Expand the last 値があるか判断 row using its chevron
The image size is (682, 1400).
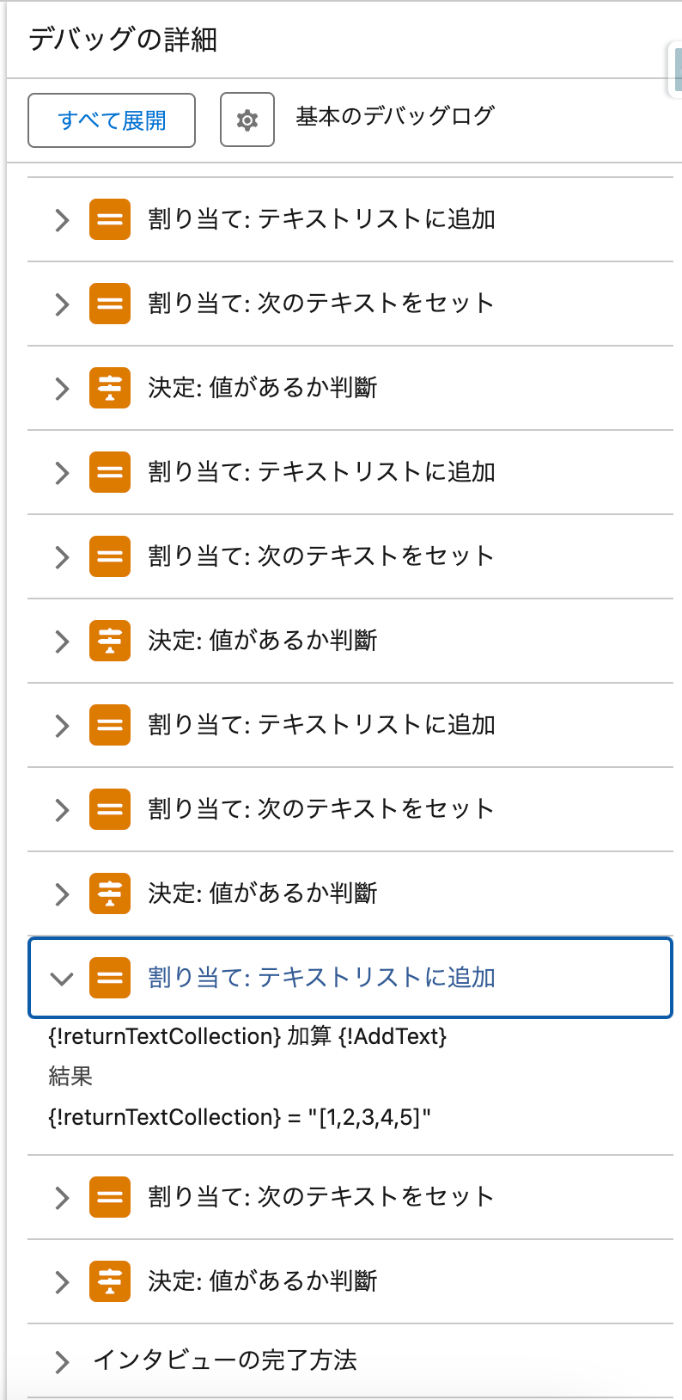[62, 1281]
